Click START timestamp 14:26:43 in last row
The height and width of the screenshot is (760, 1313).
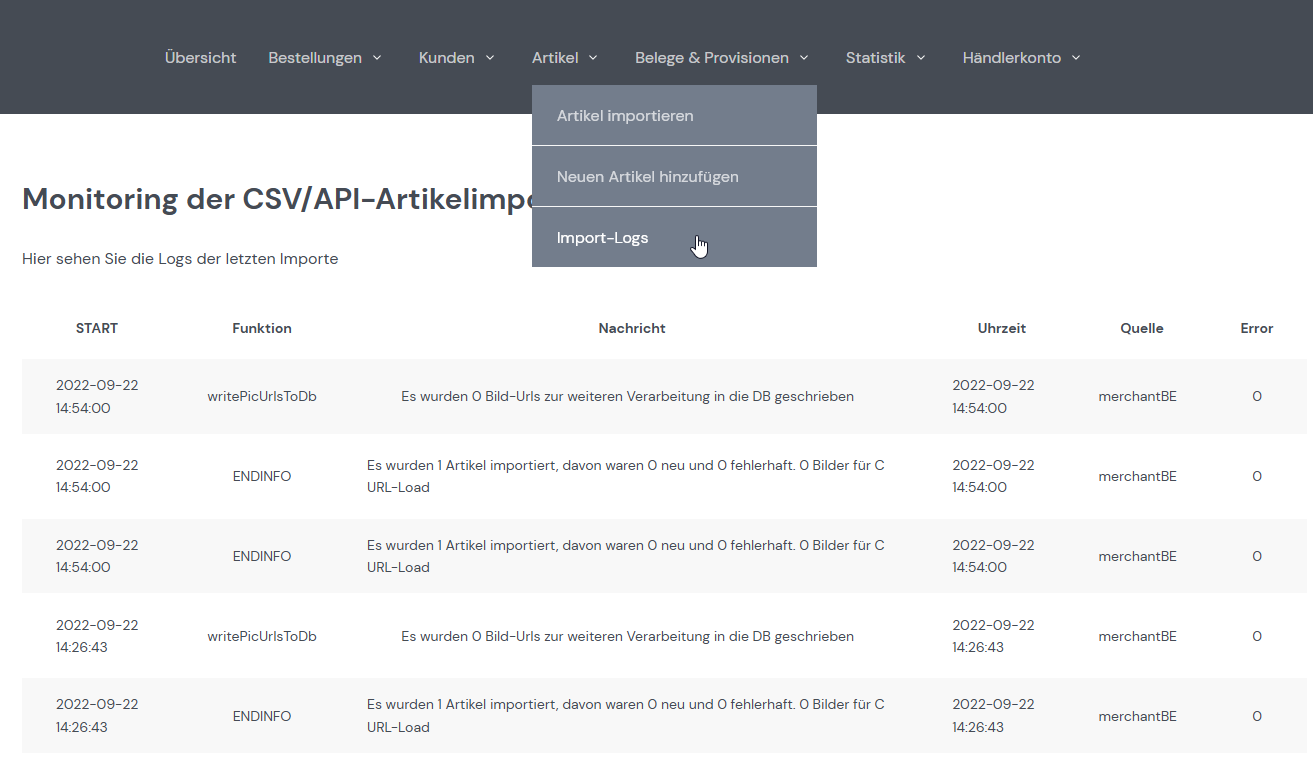pos(97,716)
